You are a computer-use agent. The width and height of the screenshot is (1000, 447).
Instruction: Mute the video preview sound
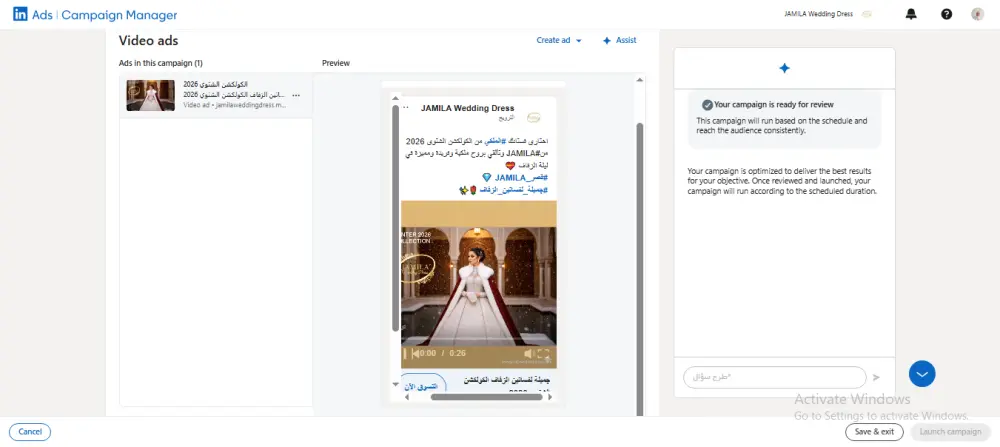point(528,353)
